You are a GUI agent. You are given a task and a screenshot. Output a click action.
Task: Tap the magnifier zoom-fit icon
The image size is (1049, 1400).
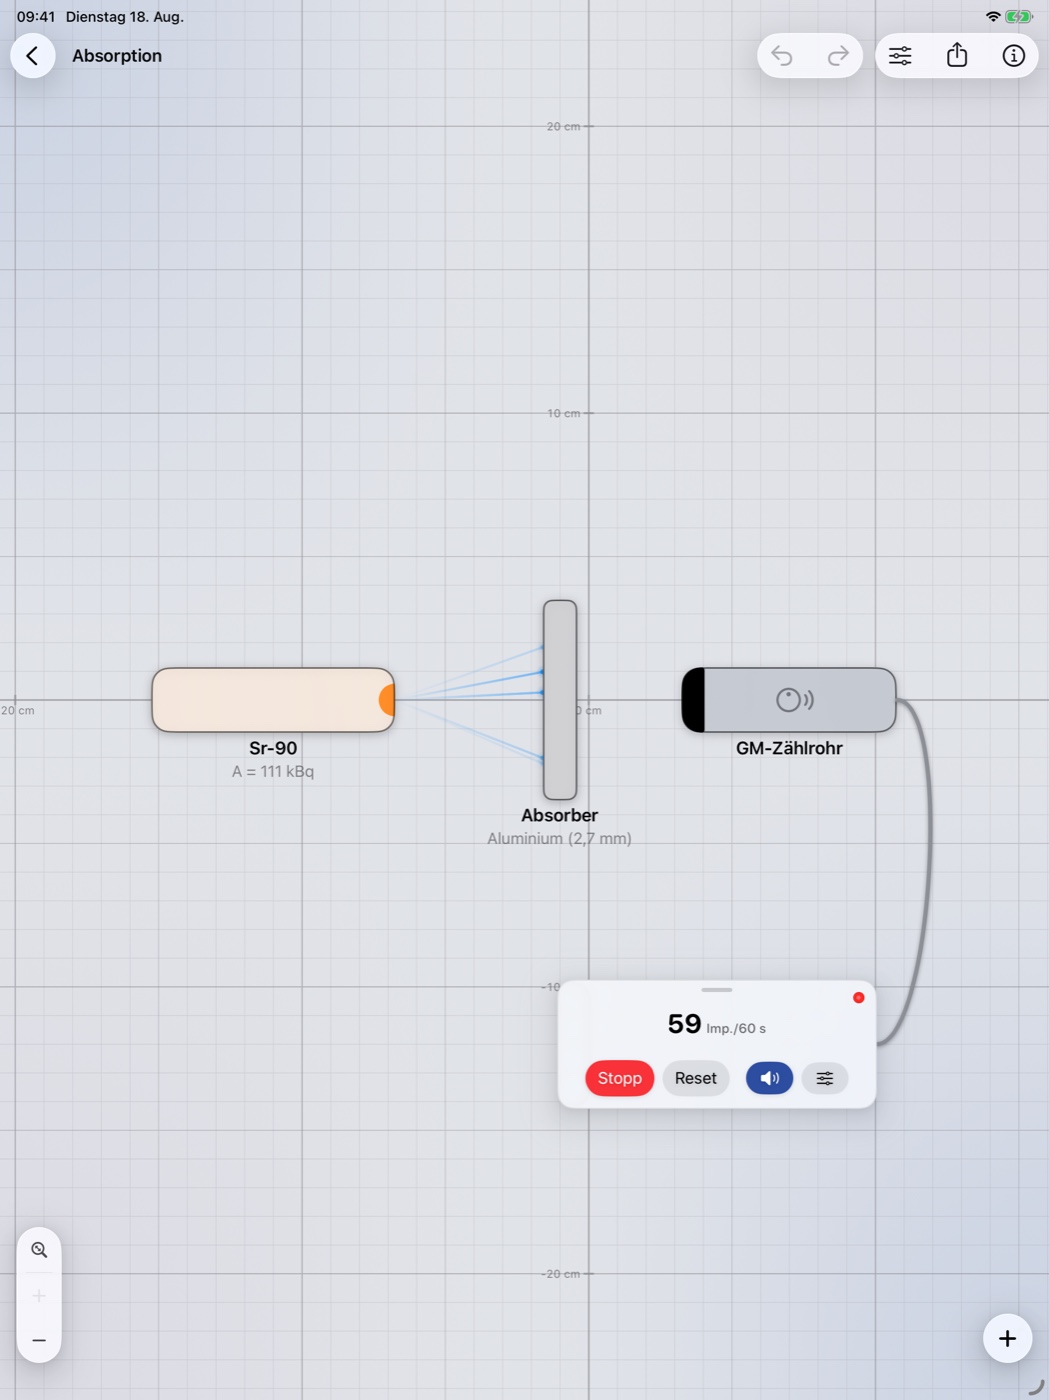[39, 1250]
